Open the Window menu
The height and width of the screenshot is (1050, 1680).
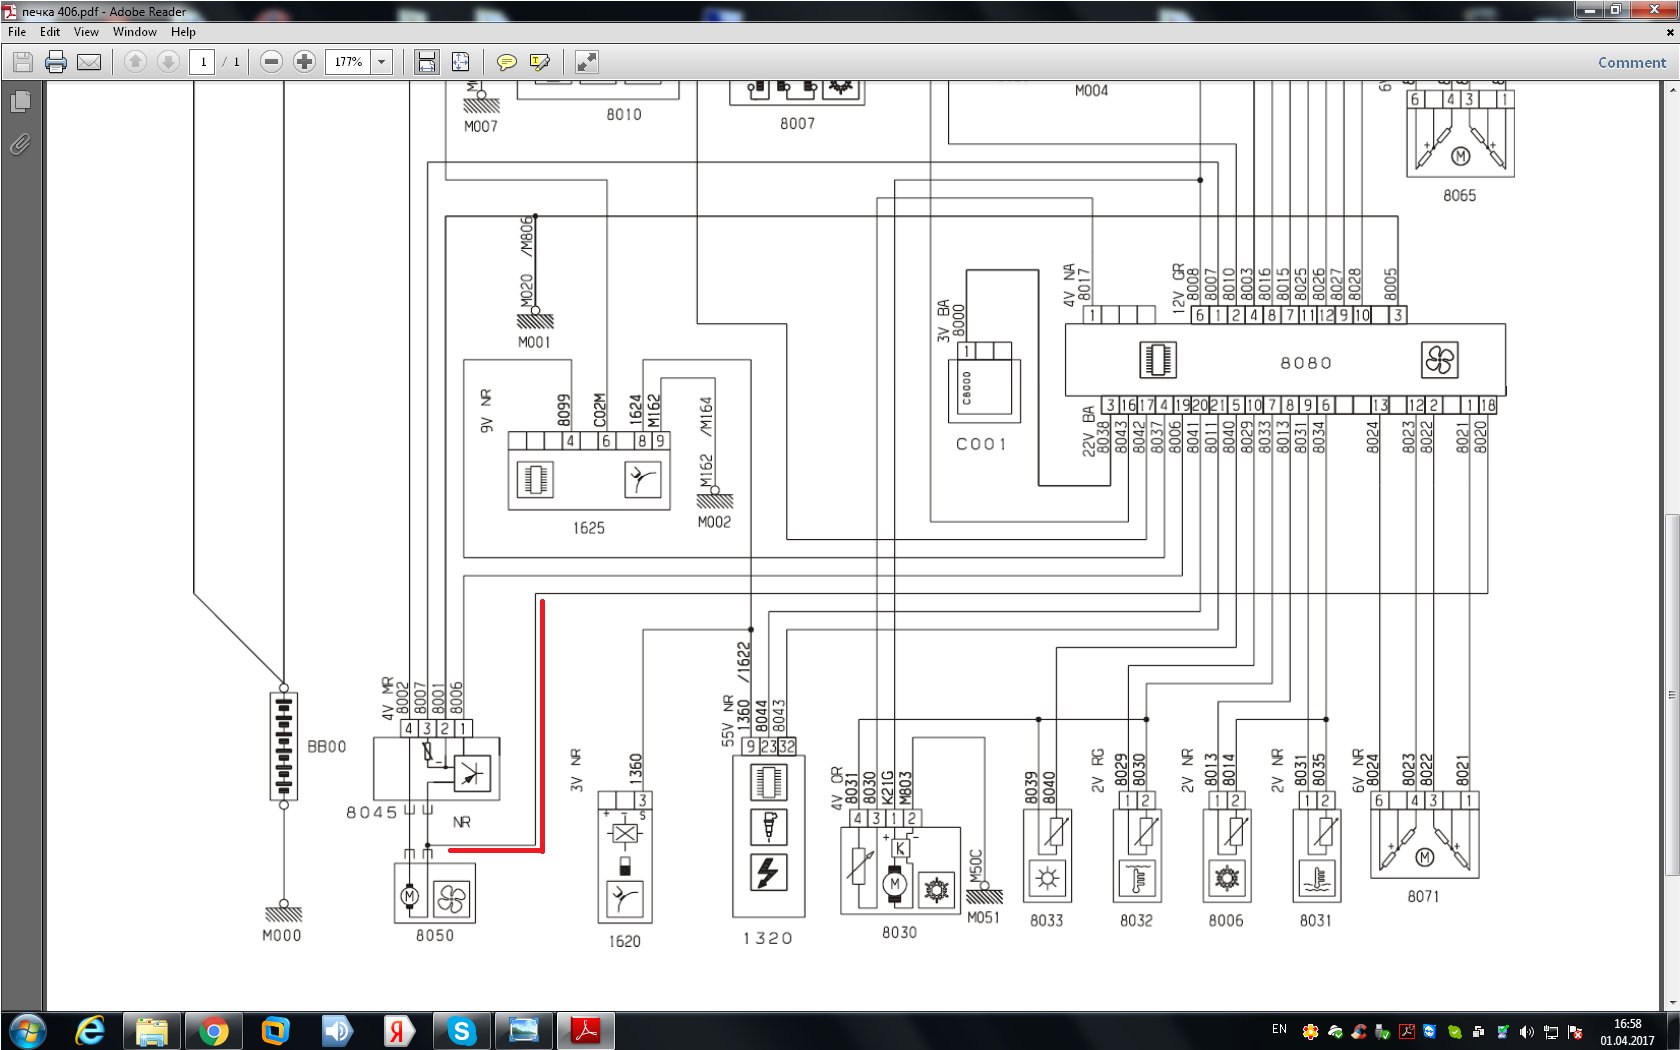(x=134, y=32)
